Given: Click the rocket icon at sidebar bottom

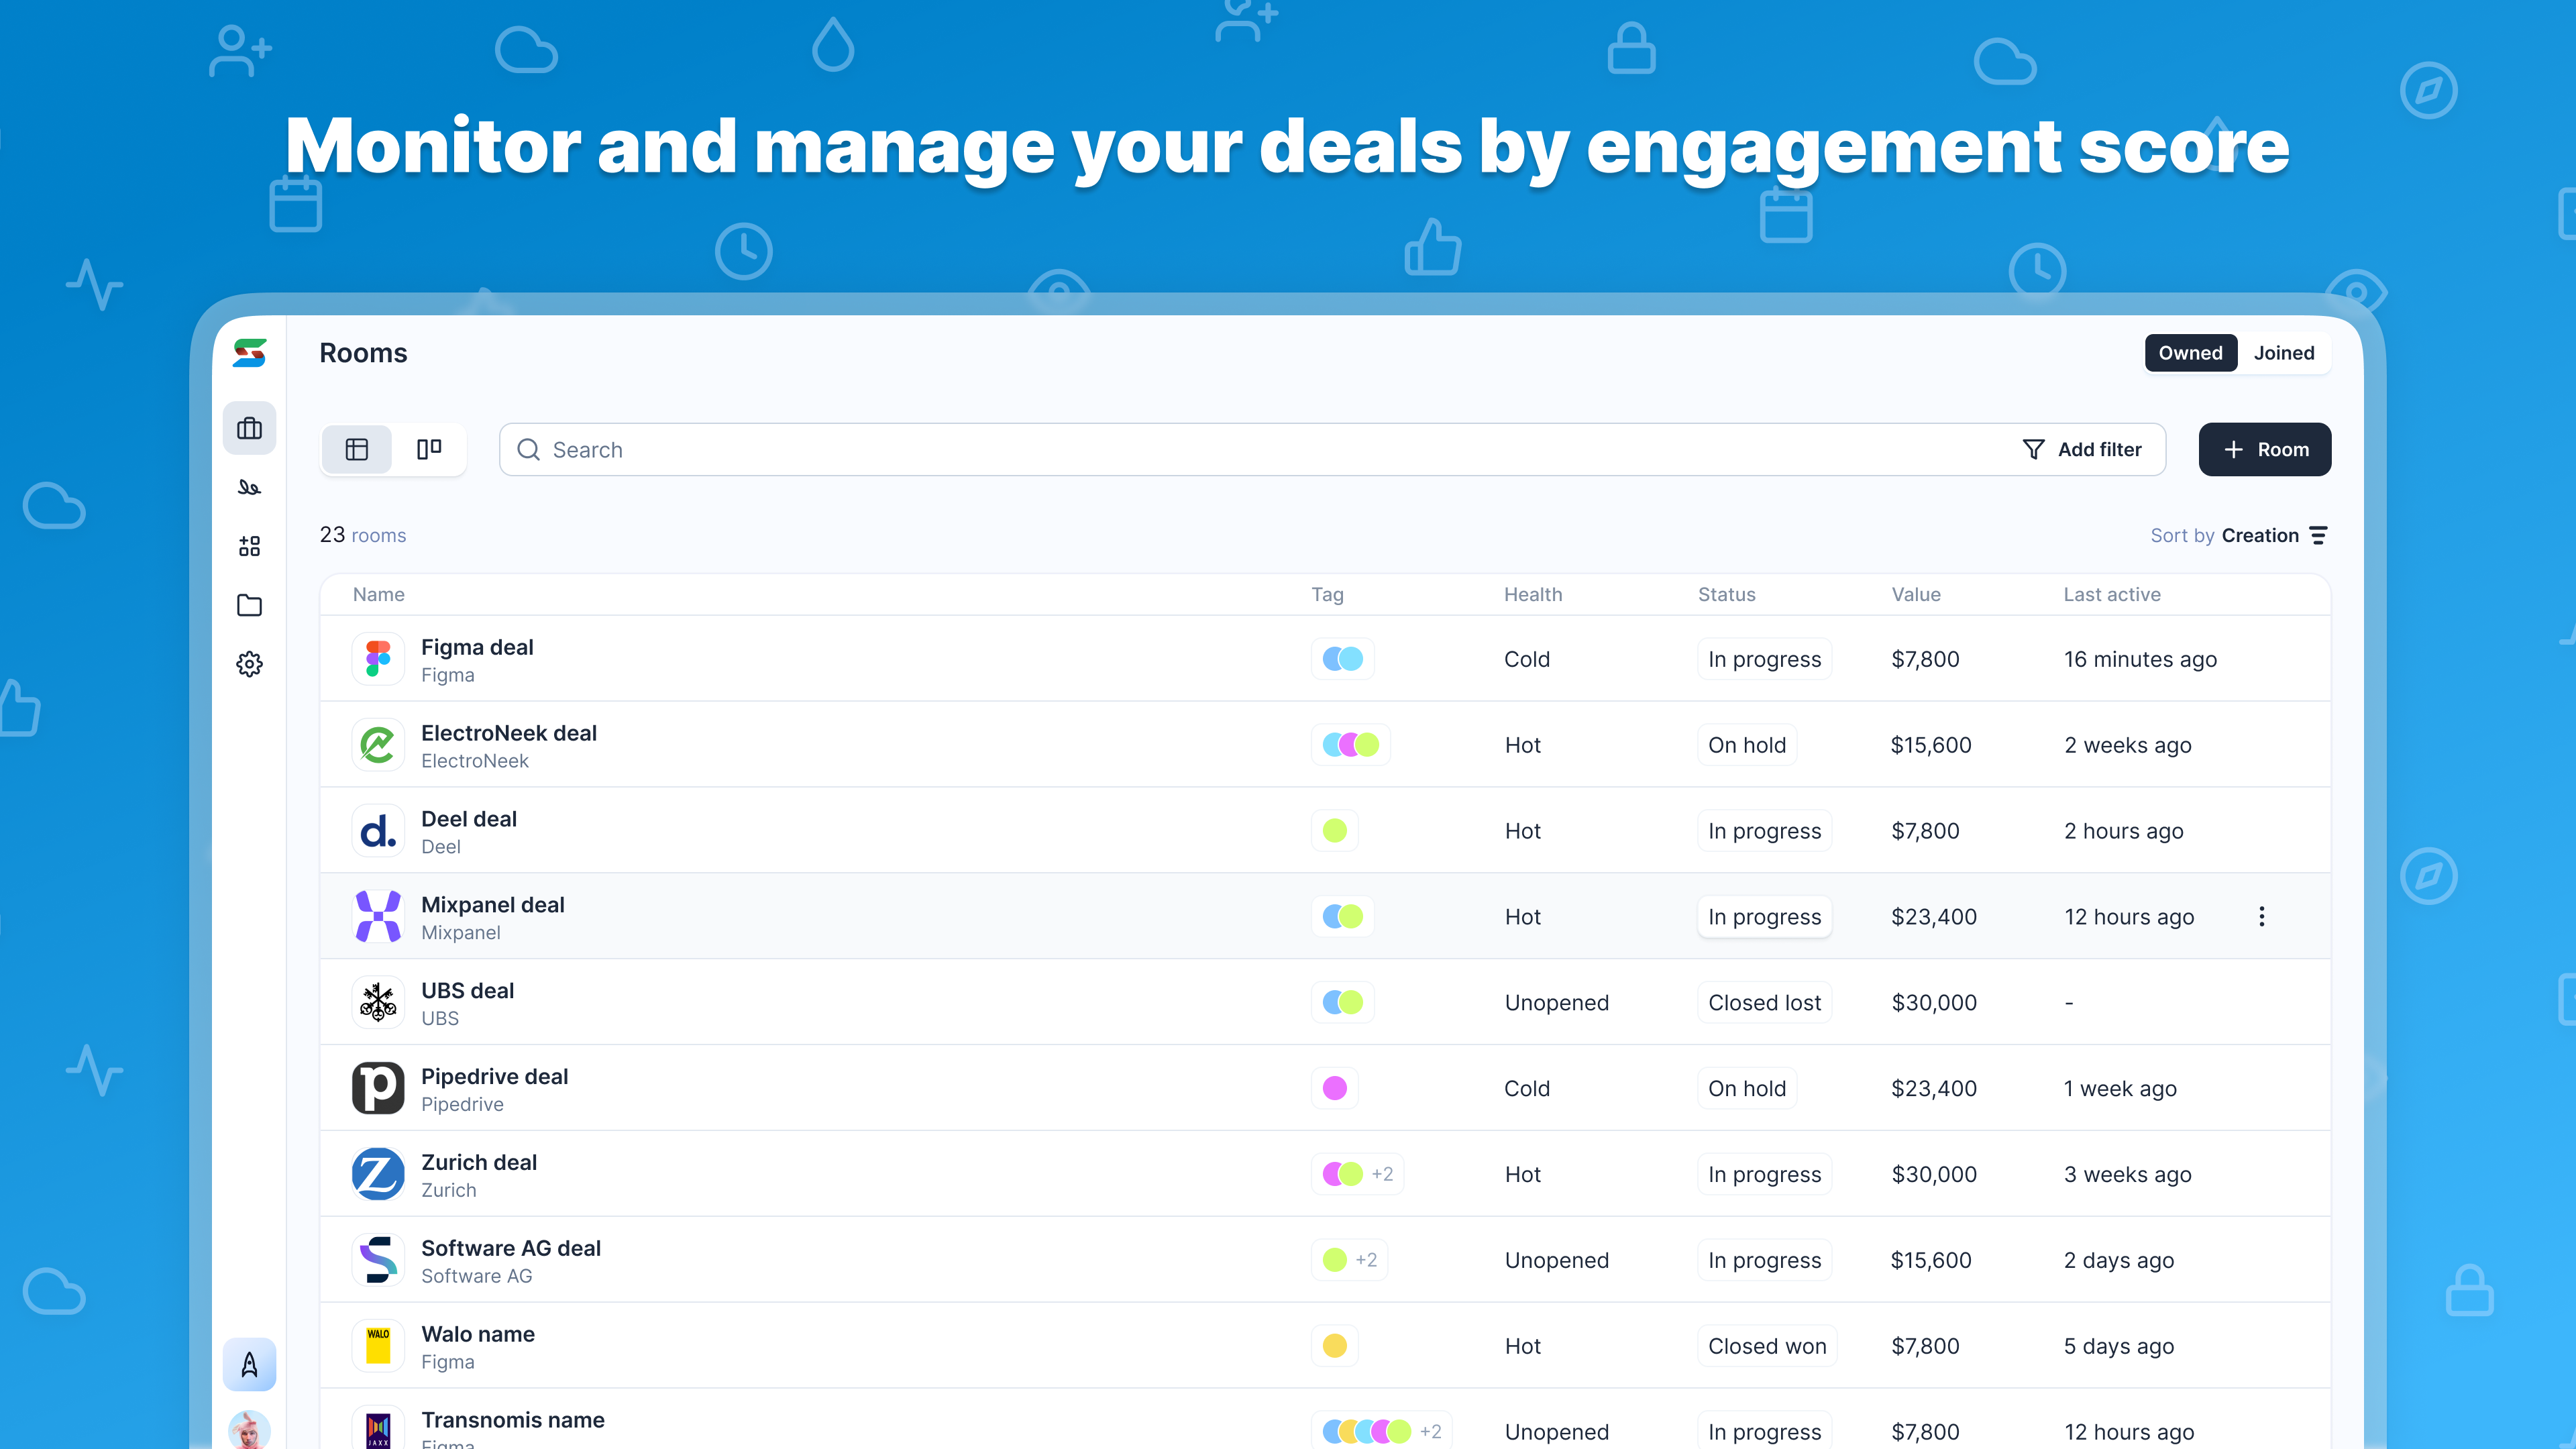Looking at the screenshot, I should [x=249, y=1364].
